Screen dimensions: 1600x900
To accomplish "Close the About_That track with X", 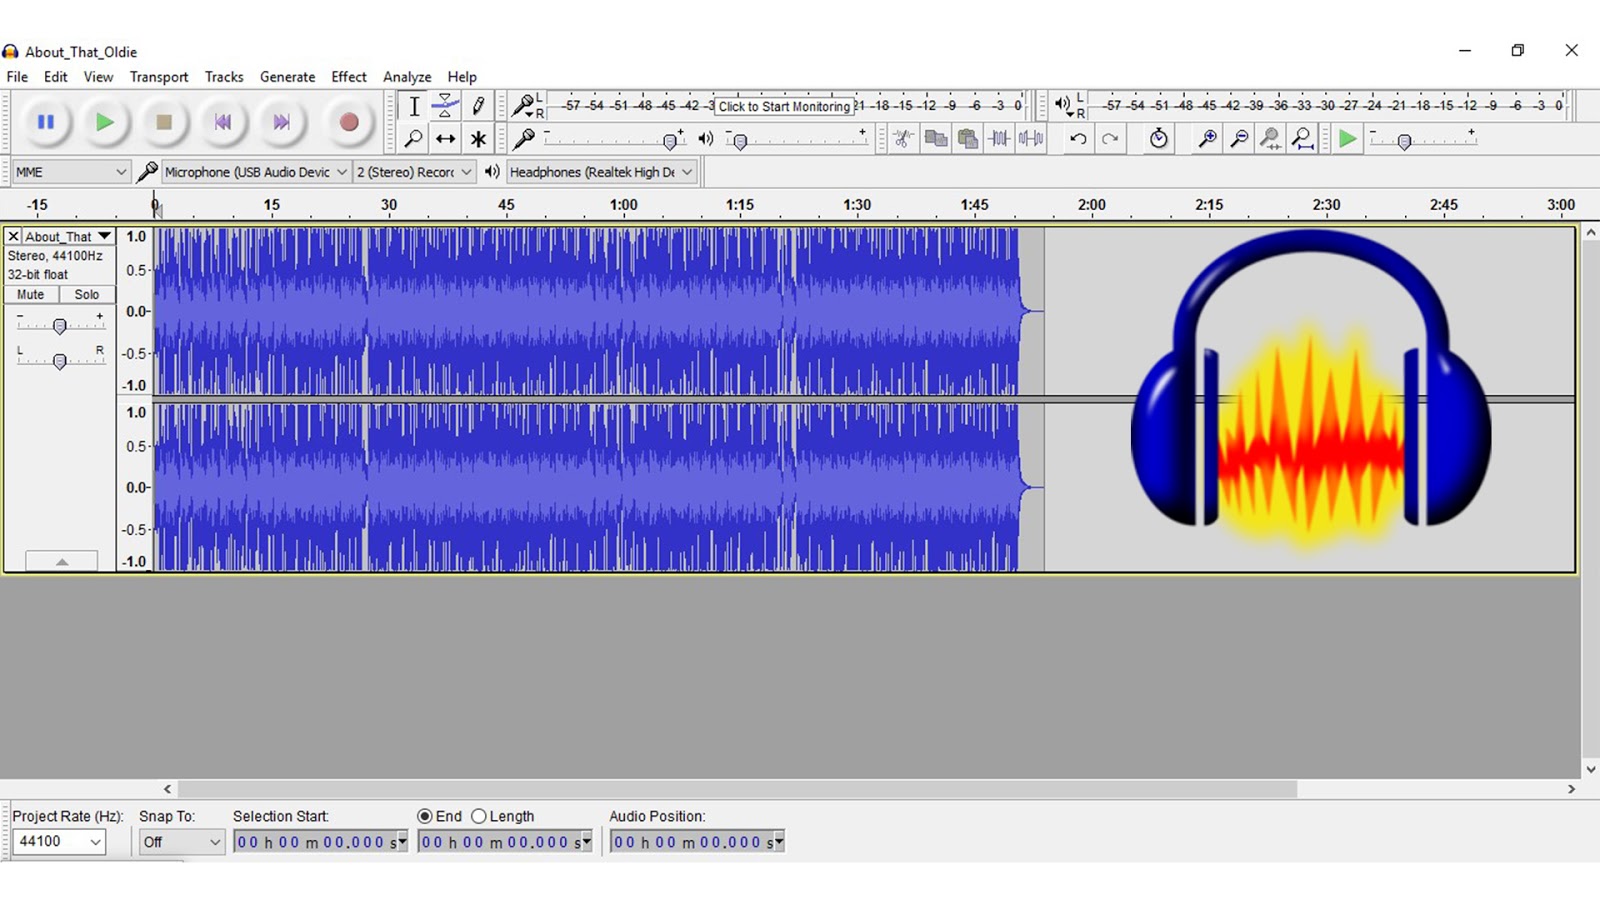I will tap(13, 237).
